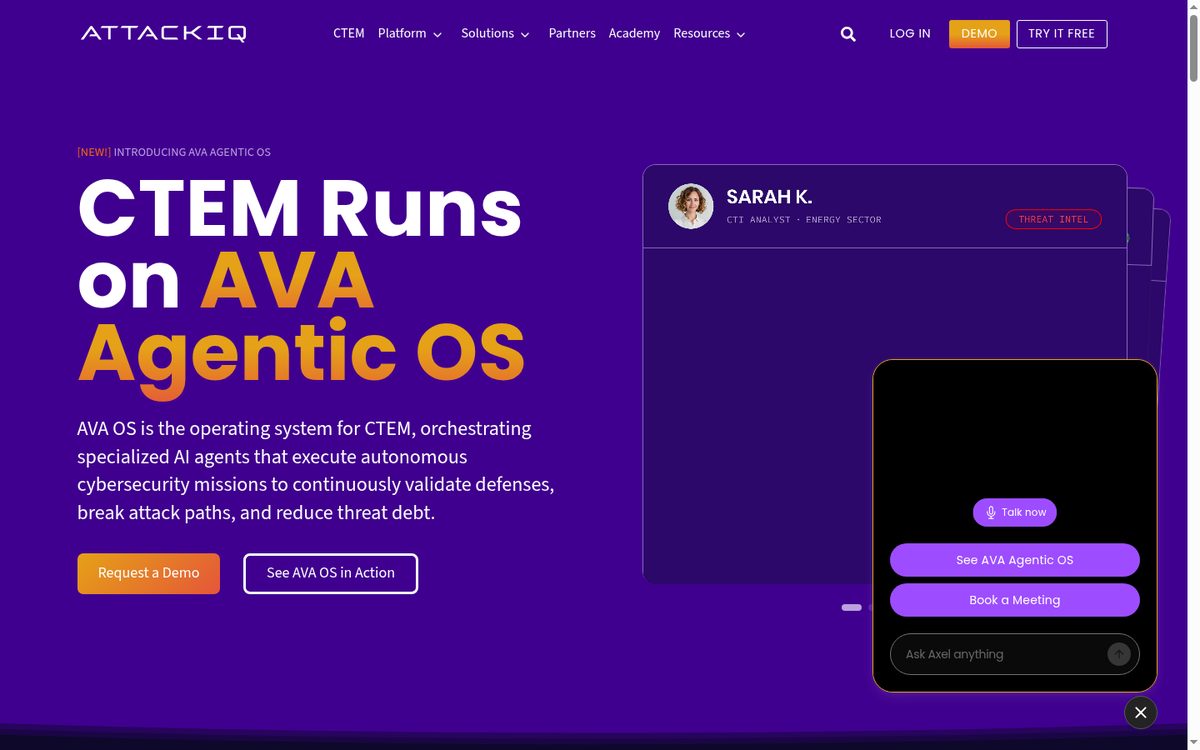Viewport: 1200px width, 750px height.
Task: Click the SARAH K. name heading
Action: tap(769, 197)
